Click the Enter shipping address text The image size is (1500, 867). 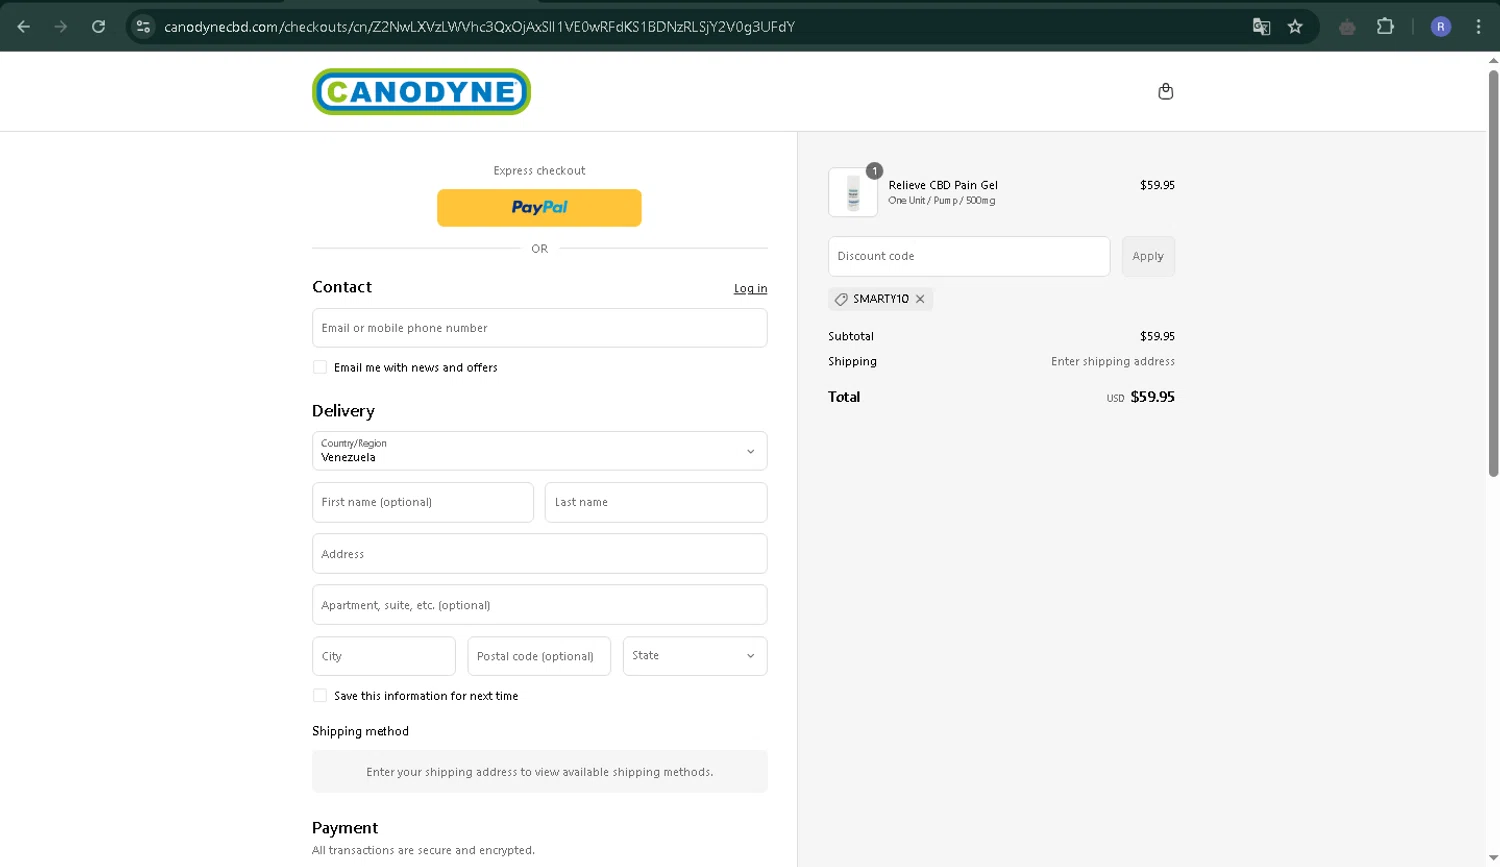tap(1113, 362)
